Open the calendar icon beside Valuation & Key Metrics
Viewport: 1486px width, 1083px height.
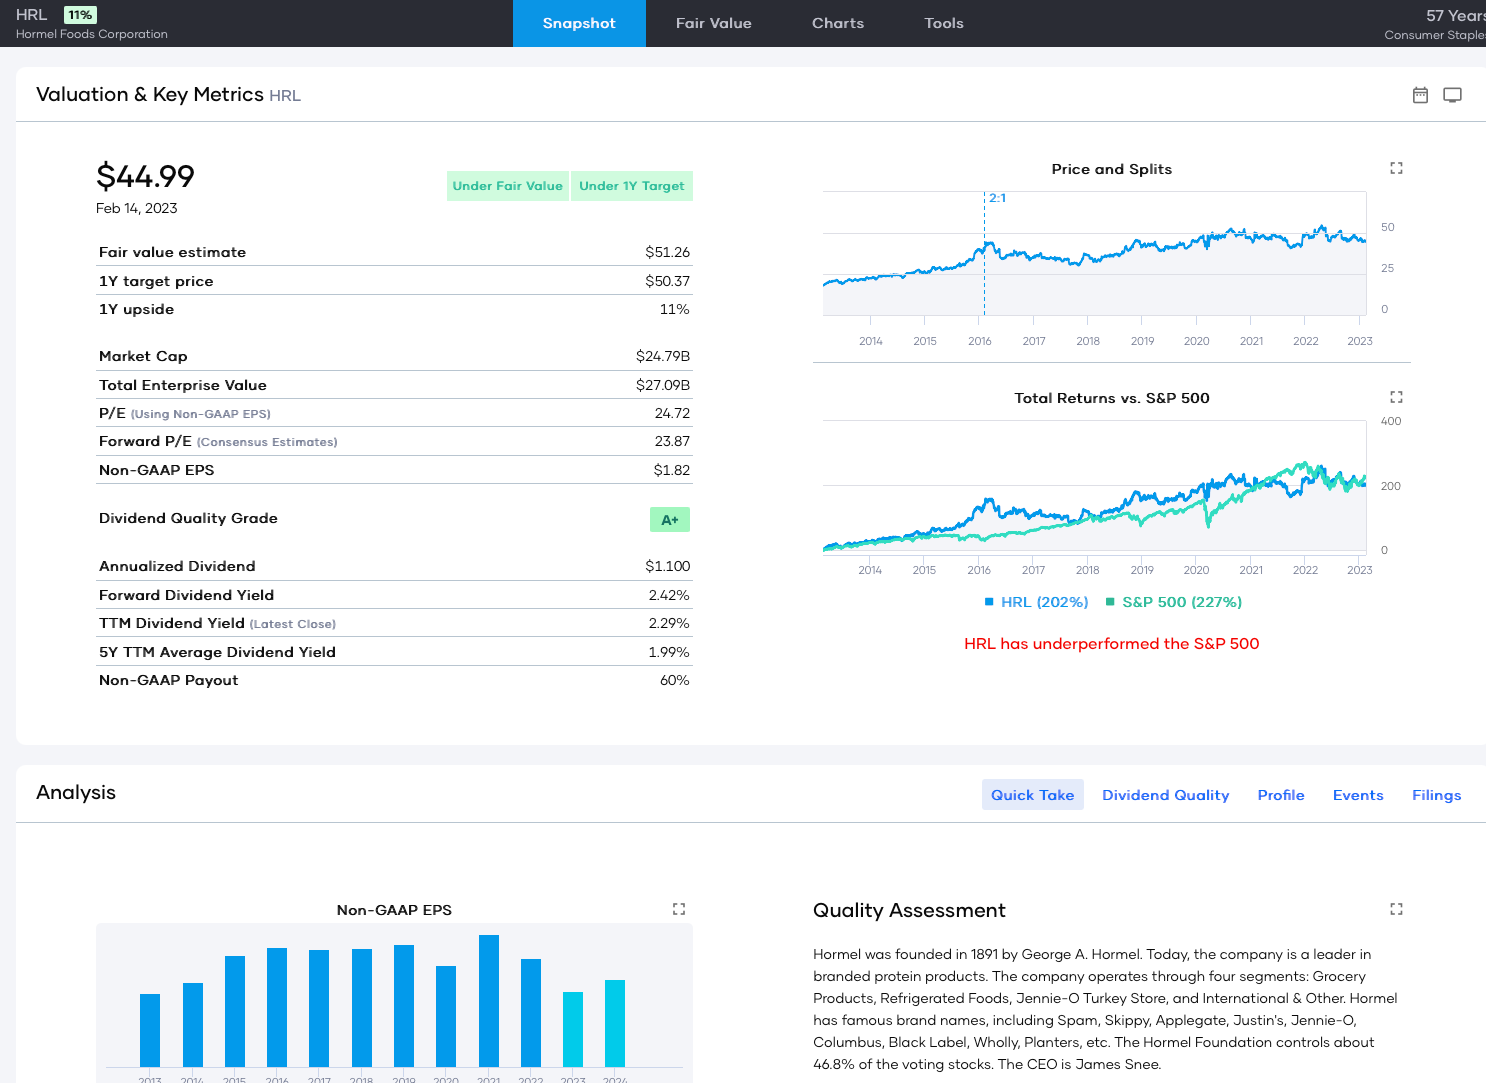1420,94
